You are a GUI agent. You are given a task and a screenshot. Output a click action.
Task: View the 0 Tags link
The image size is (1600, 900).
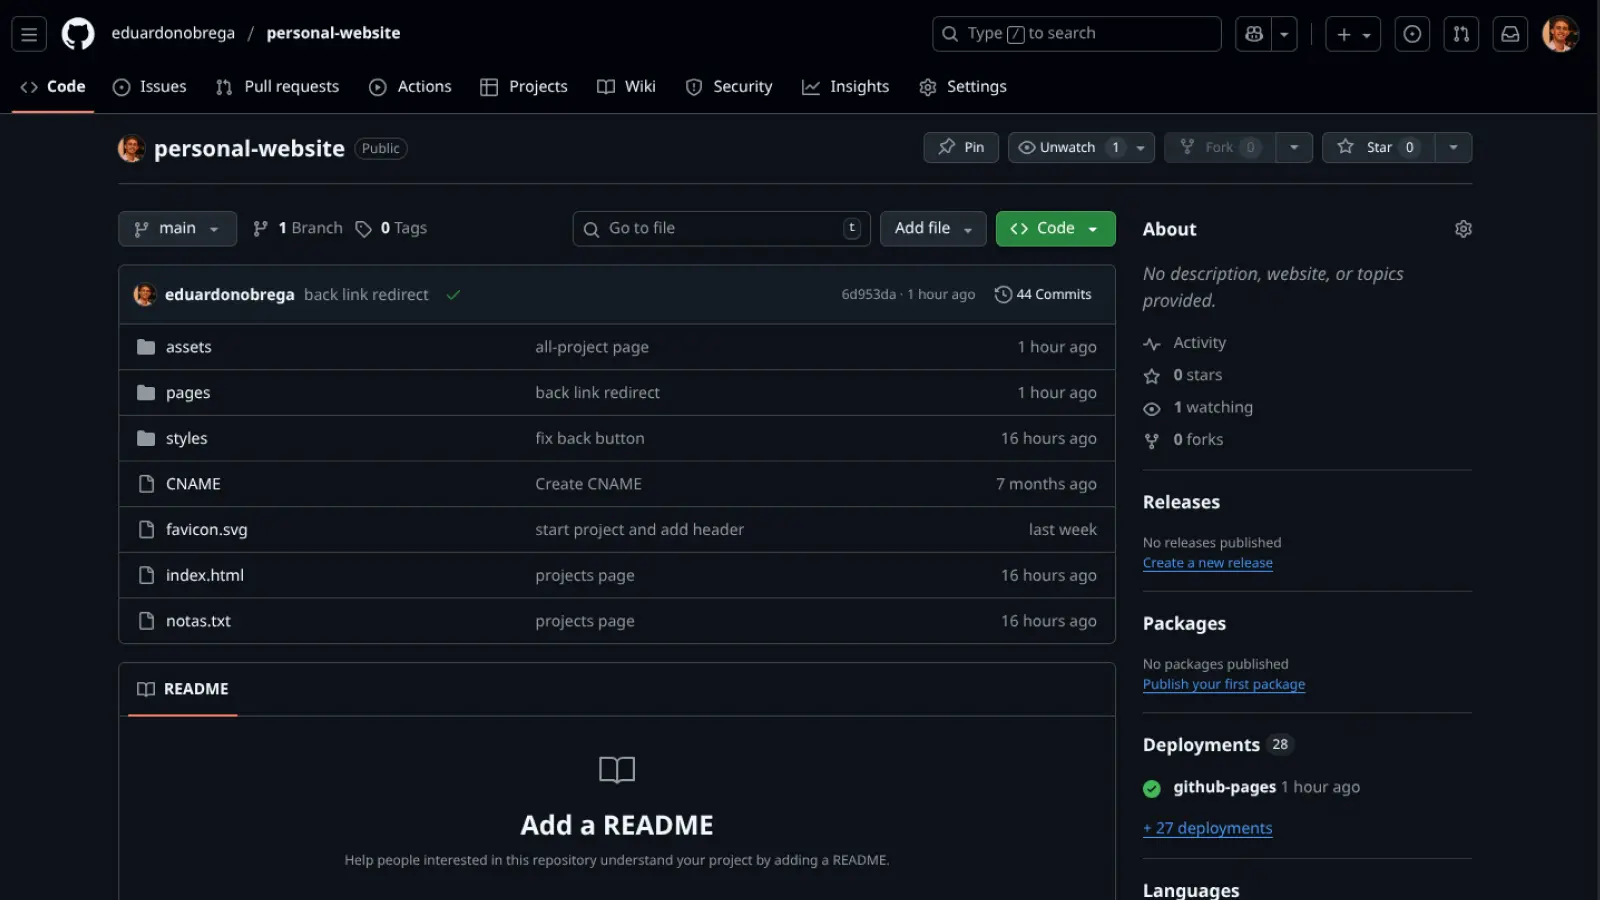(391, 229)
